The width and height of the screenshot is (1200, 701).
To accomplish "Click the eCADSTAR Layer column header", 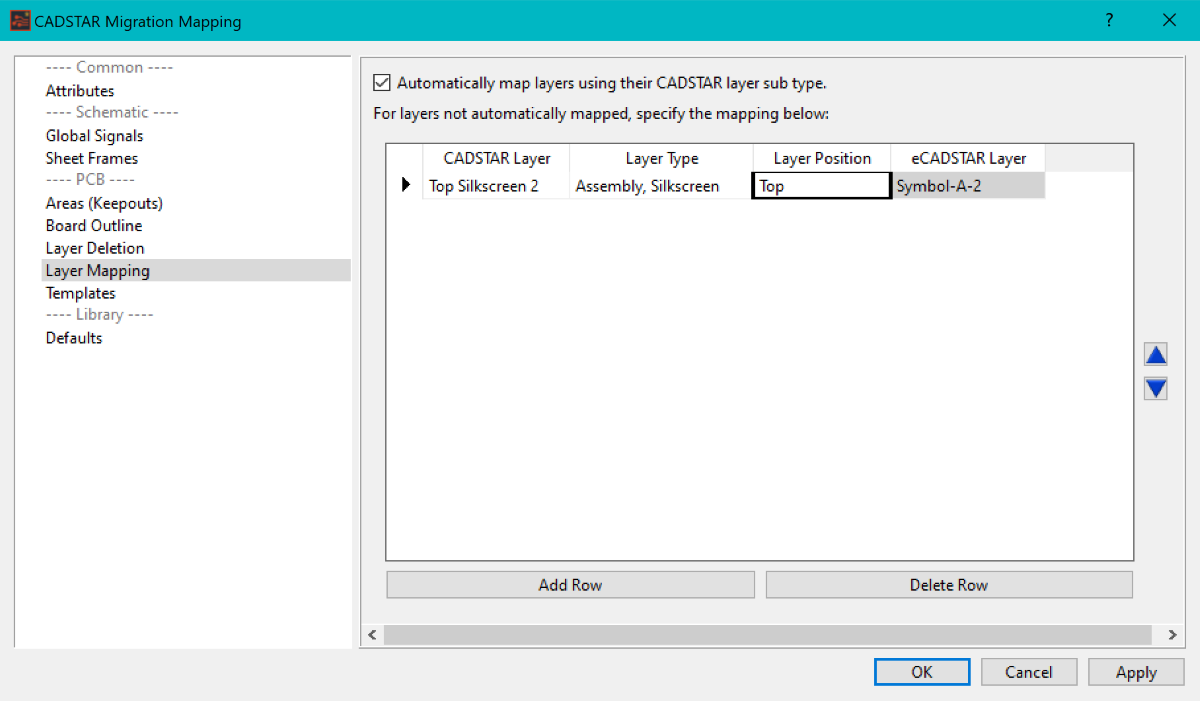I will point(968,158).
